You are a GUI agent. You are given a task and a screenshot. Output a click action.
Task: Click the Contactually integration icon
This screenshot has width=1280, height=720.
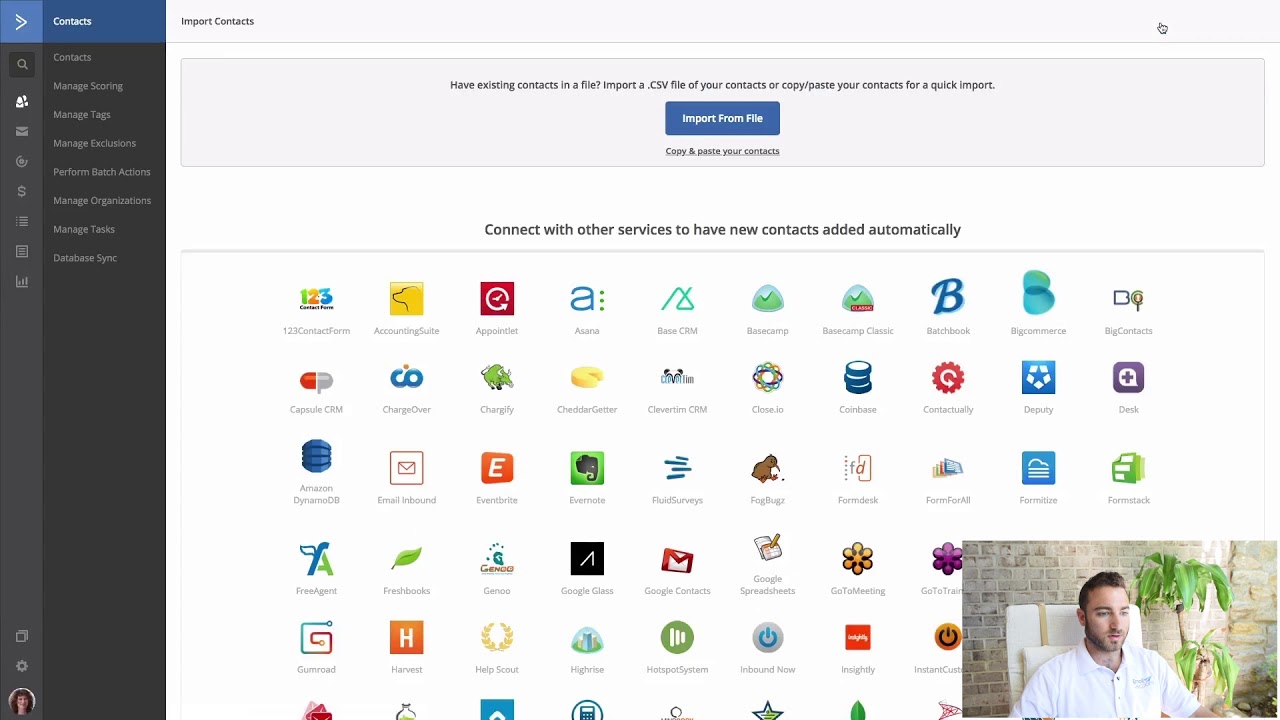(948, 377)
